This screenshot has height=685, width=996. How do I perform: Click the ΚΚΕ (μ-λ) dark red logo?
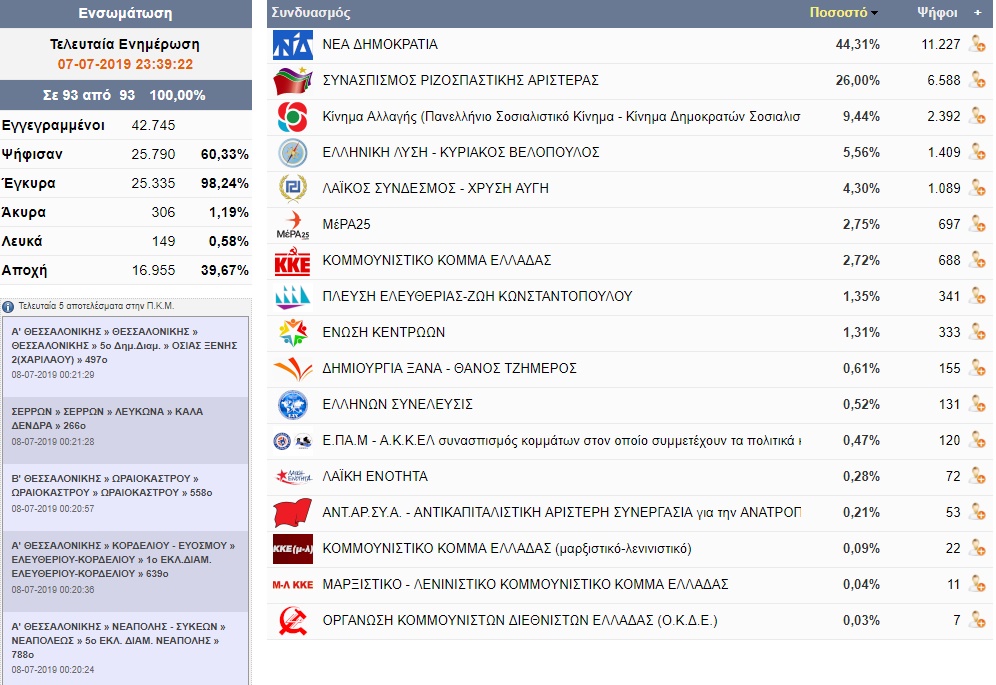293,549
